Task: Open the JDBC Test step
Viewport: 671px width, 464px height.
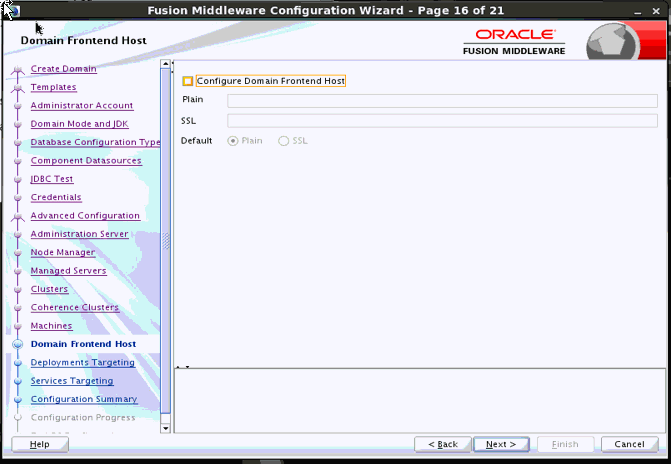Action: click(52, 179)
